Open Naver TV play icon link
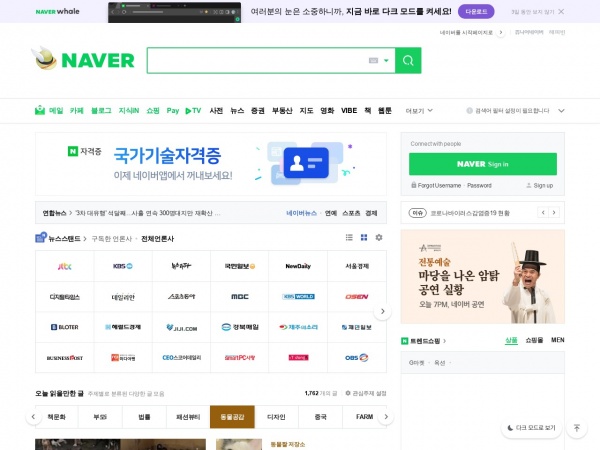 193,111
